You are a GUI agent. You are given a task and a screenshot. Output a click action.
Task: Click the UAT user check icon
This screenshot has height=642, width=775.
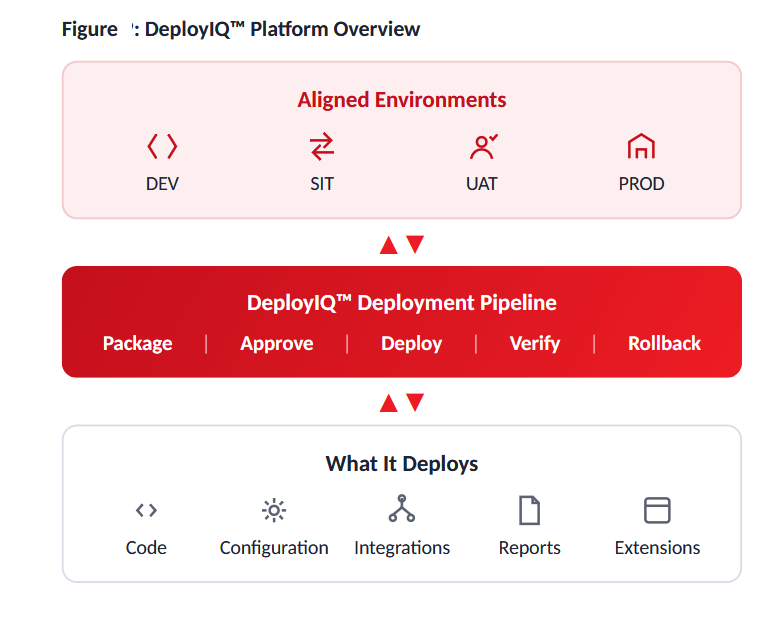pyautogui.click(x=483, y=147)
